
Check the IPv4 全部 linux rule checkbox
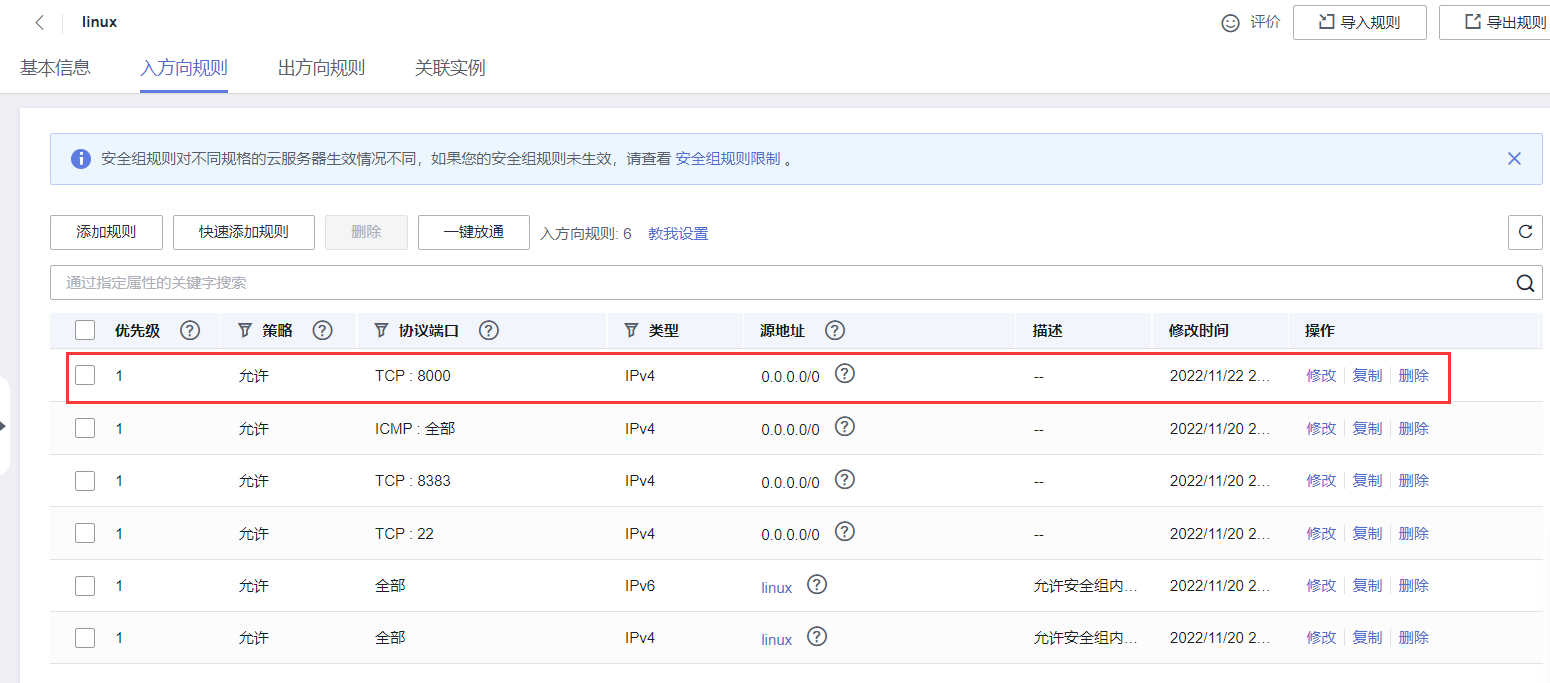point(85,637)
